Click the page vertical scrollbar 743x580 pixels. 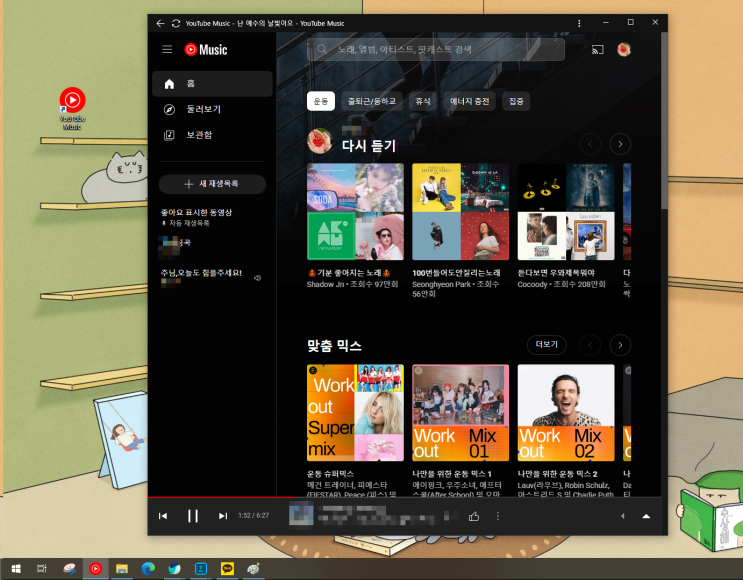pyautogui.click(x=664, y=121)
